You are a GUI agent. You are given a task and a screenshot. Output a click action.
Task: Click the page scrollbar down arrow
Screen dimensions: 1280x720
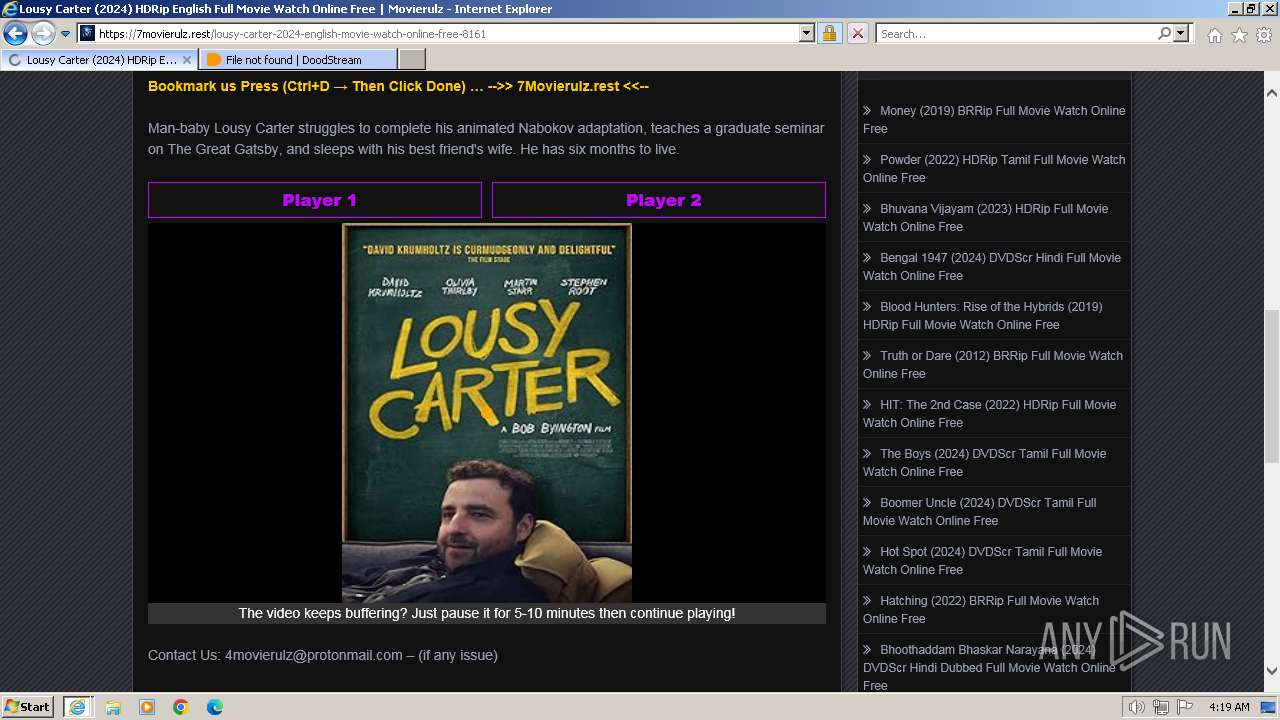pyautogui.click(x=1271, y=671)
